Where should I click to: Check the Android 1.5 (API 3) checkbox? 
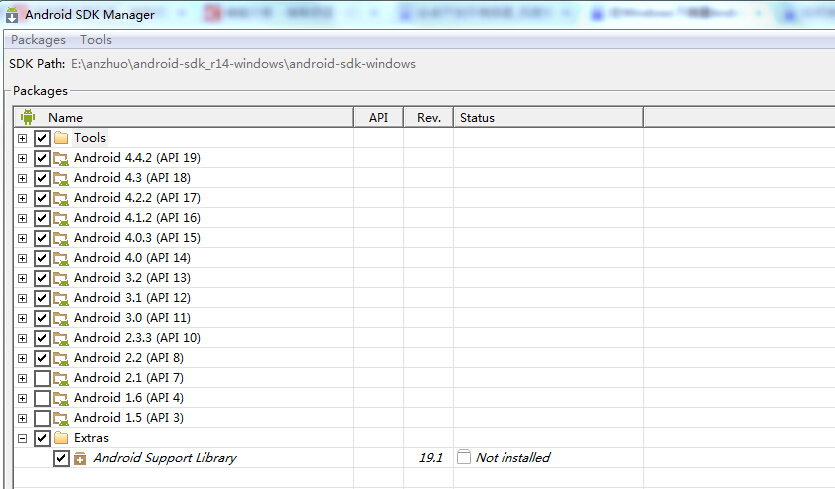coord(42,418)
